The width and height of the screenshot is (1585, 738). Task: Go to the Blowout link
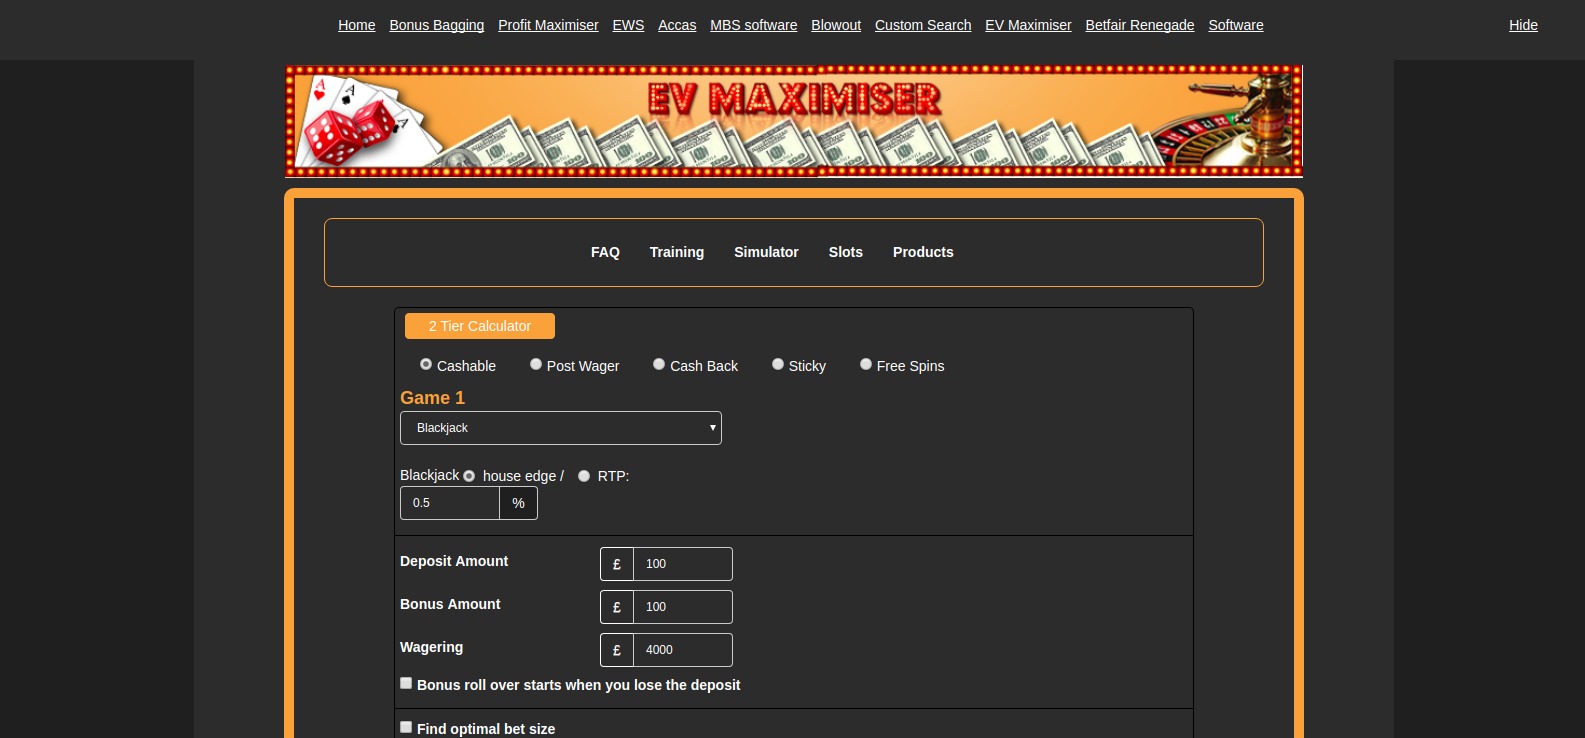[836, 25]
